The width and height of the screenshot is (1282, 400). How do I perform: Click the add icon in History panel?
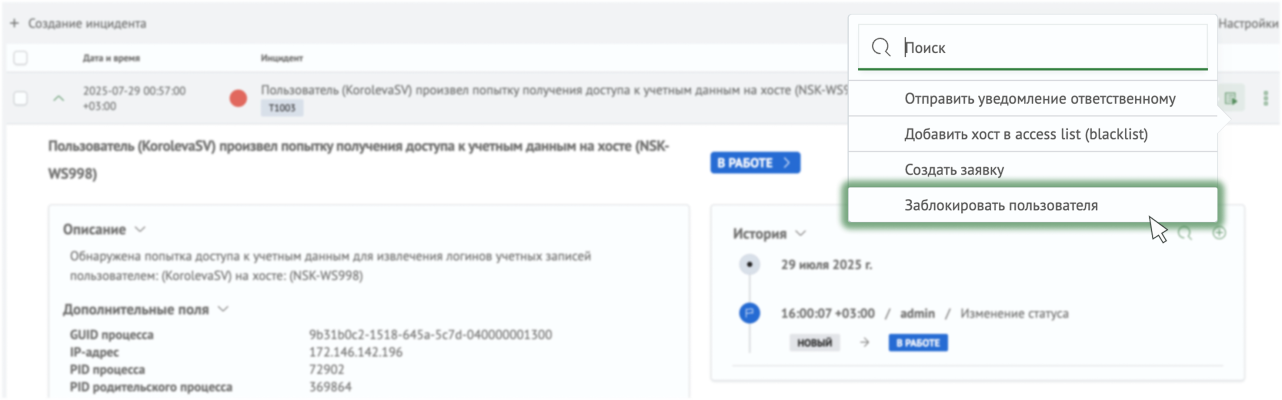1219,234
